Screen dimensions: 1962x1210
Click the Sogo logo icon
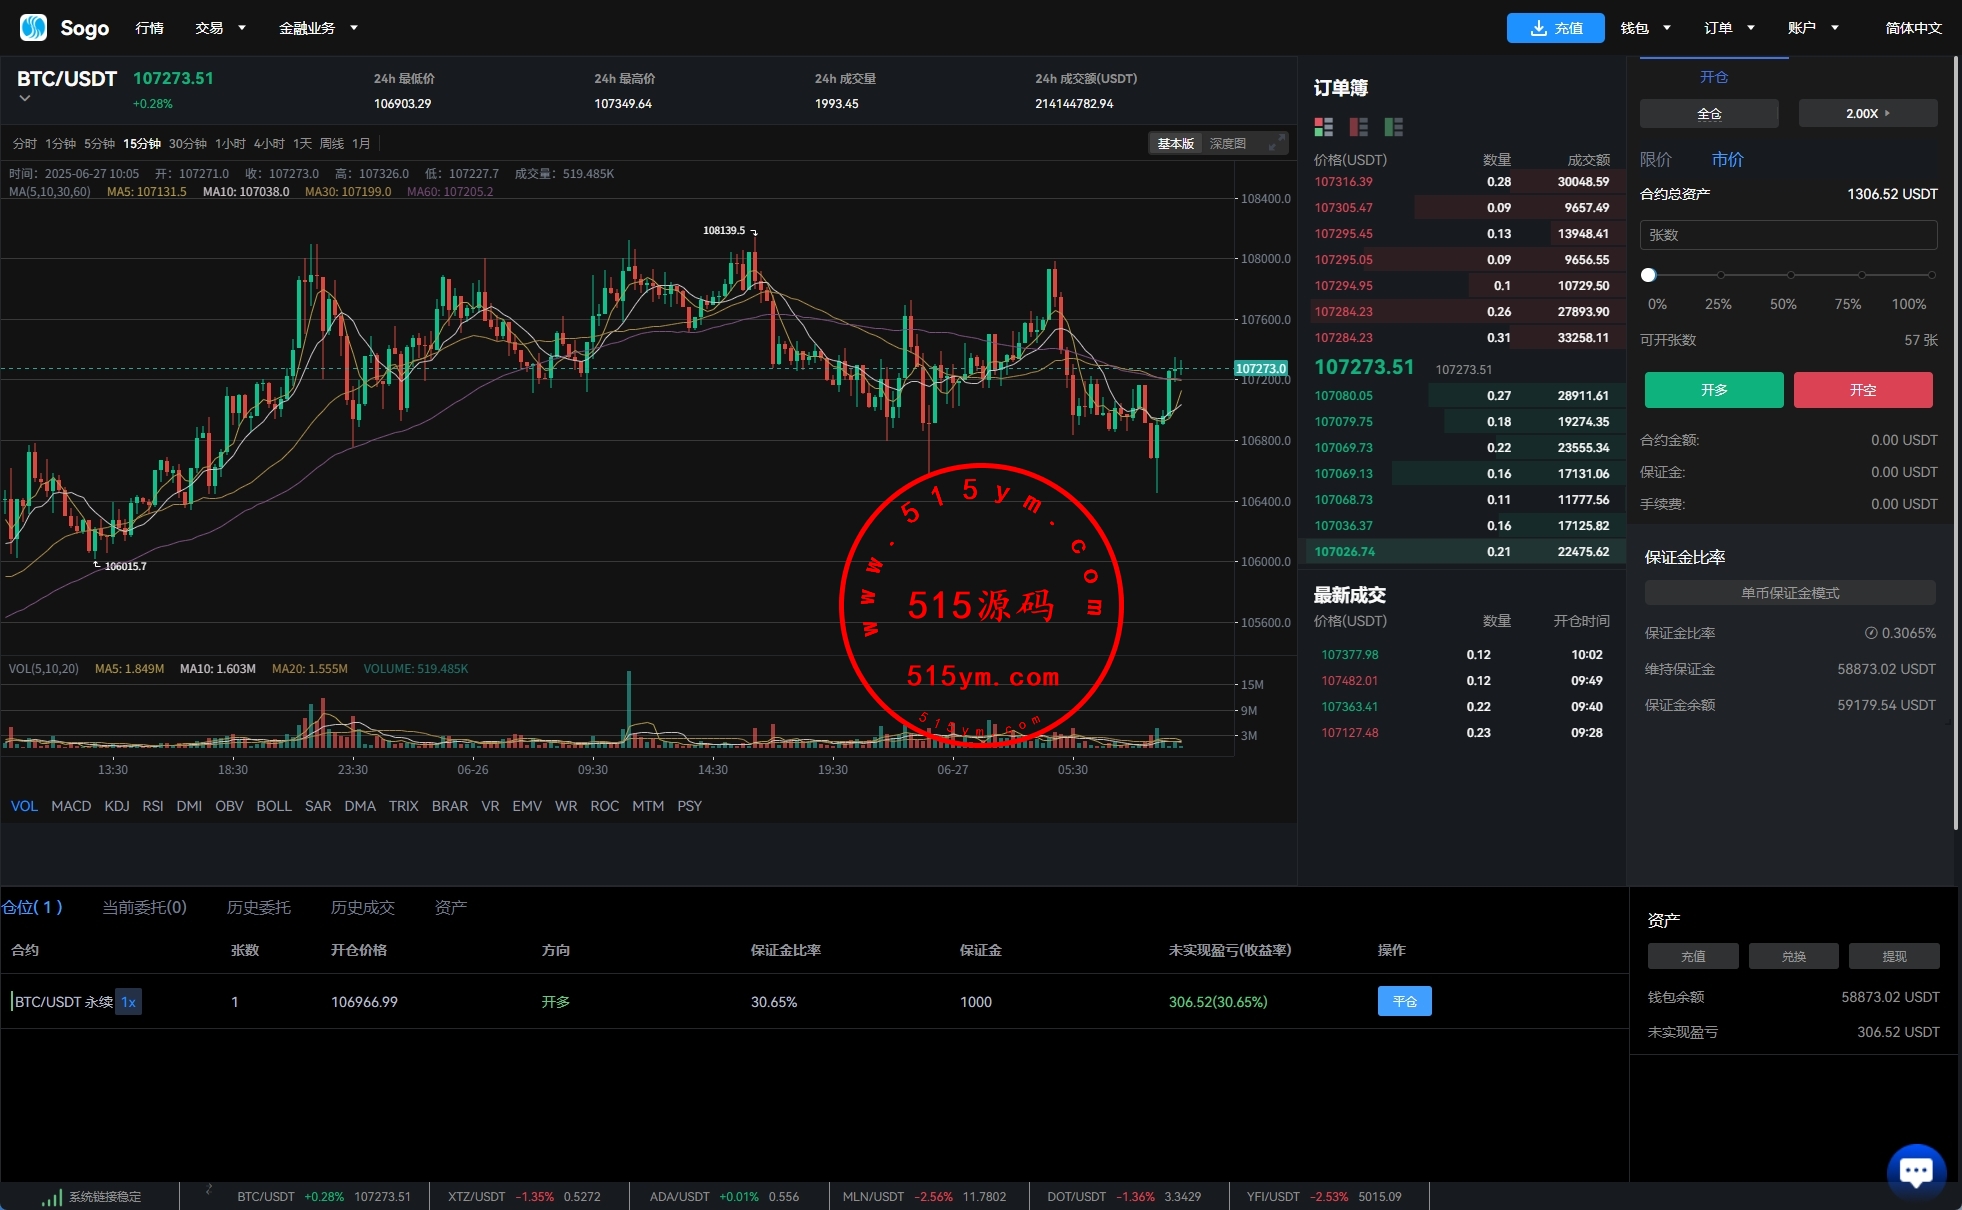click(33, 27)
